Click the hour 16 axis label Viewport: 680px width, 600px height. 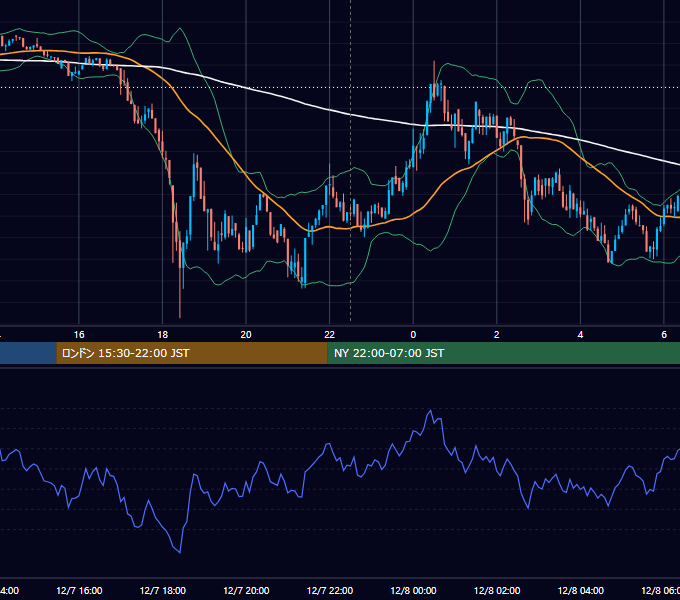point(79,335)
